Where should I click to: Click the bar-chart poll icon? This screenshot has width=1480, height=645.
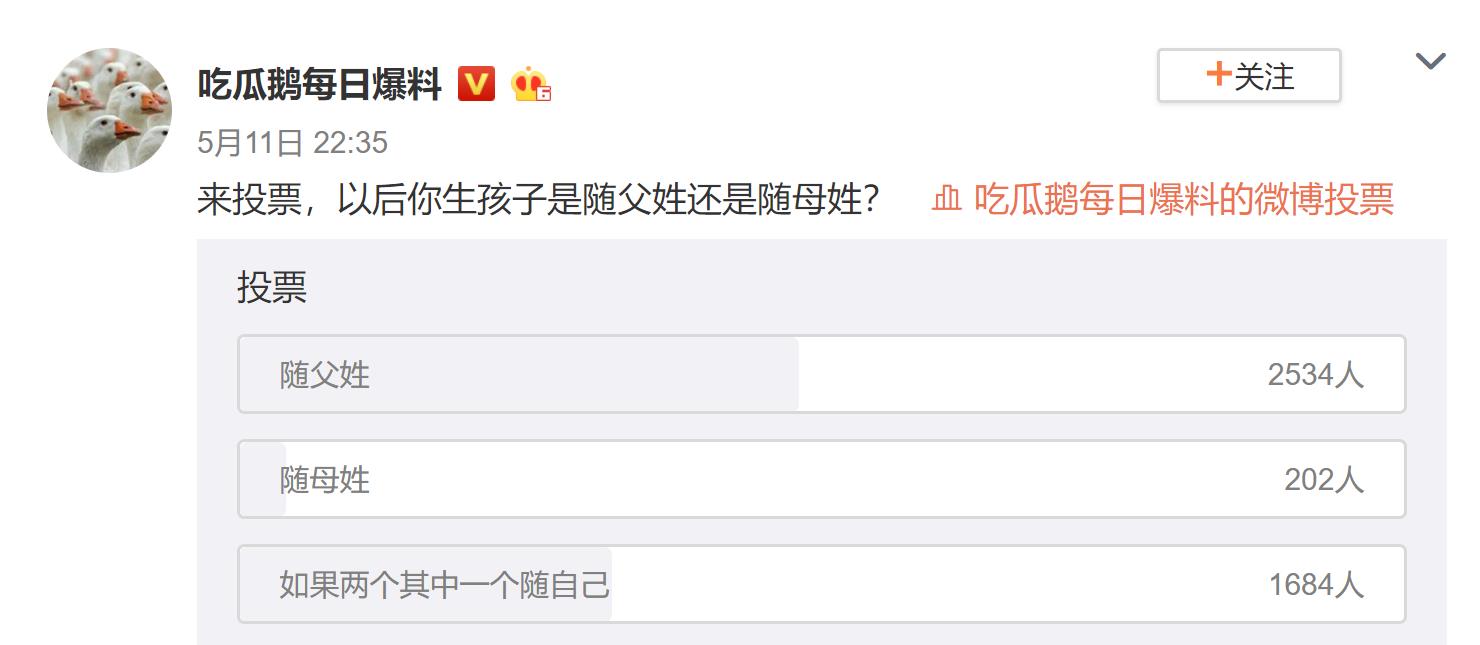tap(946, 199)
